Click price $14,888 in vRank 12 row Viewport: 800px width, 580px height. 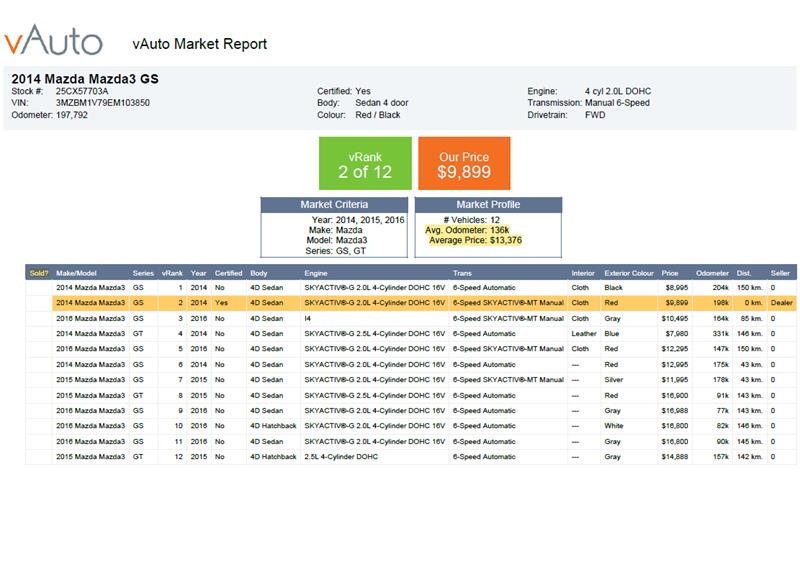coord(674,457)
